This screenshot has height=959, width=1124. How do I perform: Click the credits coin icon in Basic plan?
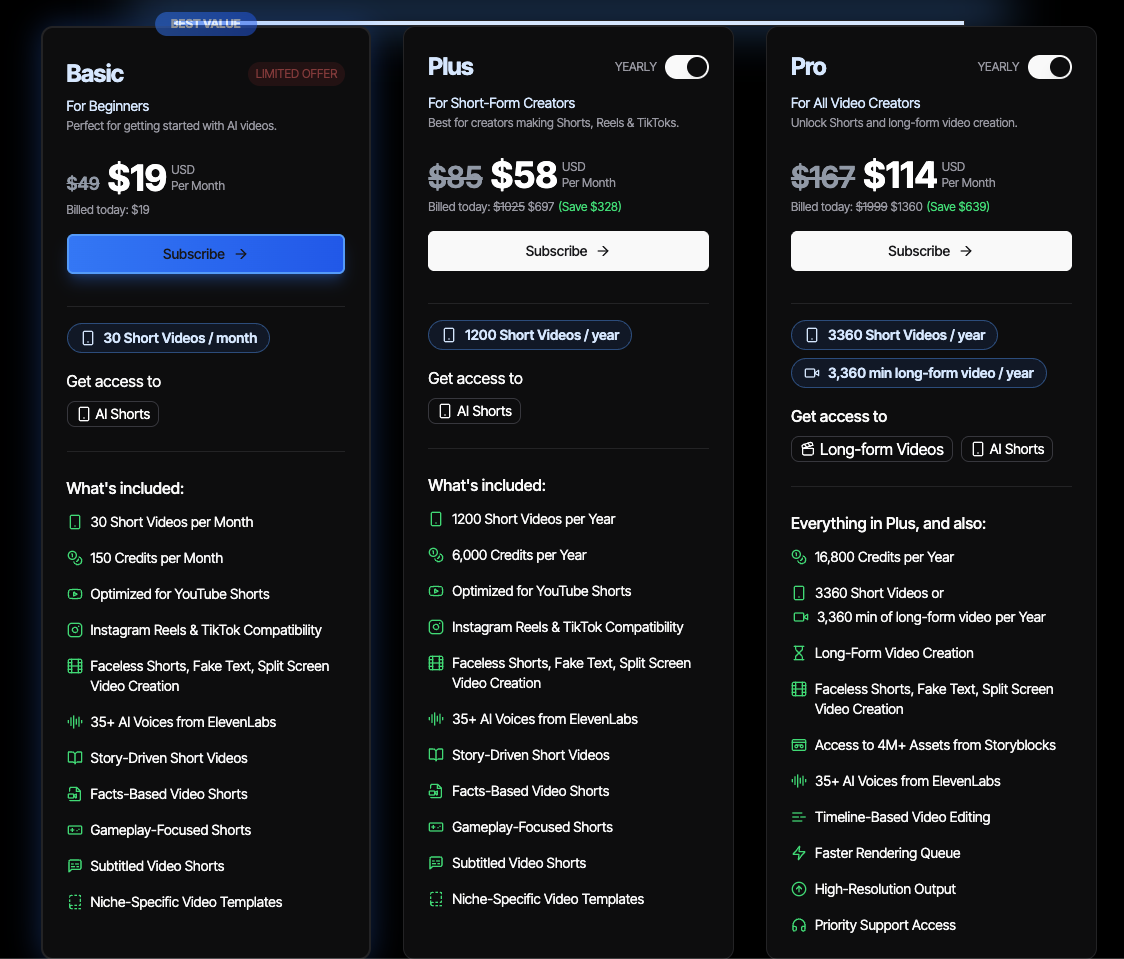click(74, 558)
